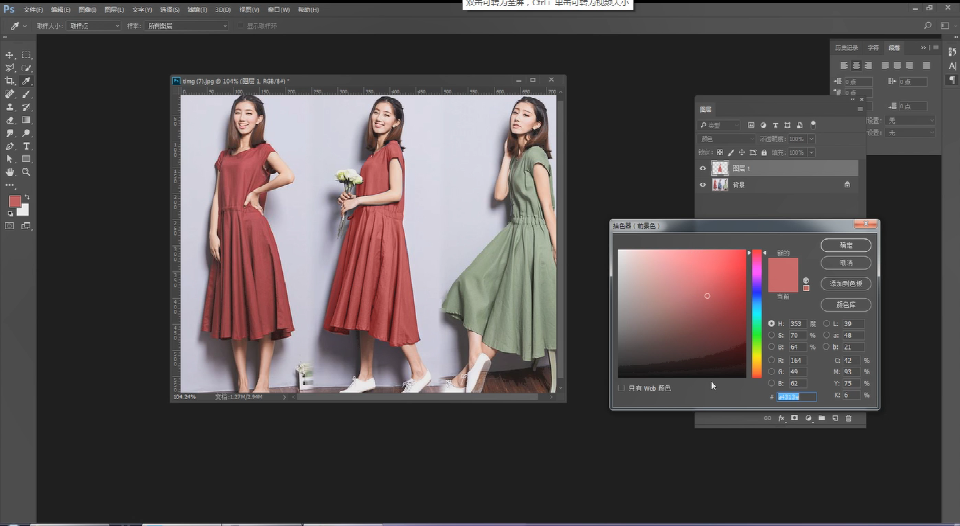
Task: Select the Horizontal Type tool
Action: click(x=26, y=146)
